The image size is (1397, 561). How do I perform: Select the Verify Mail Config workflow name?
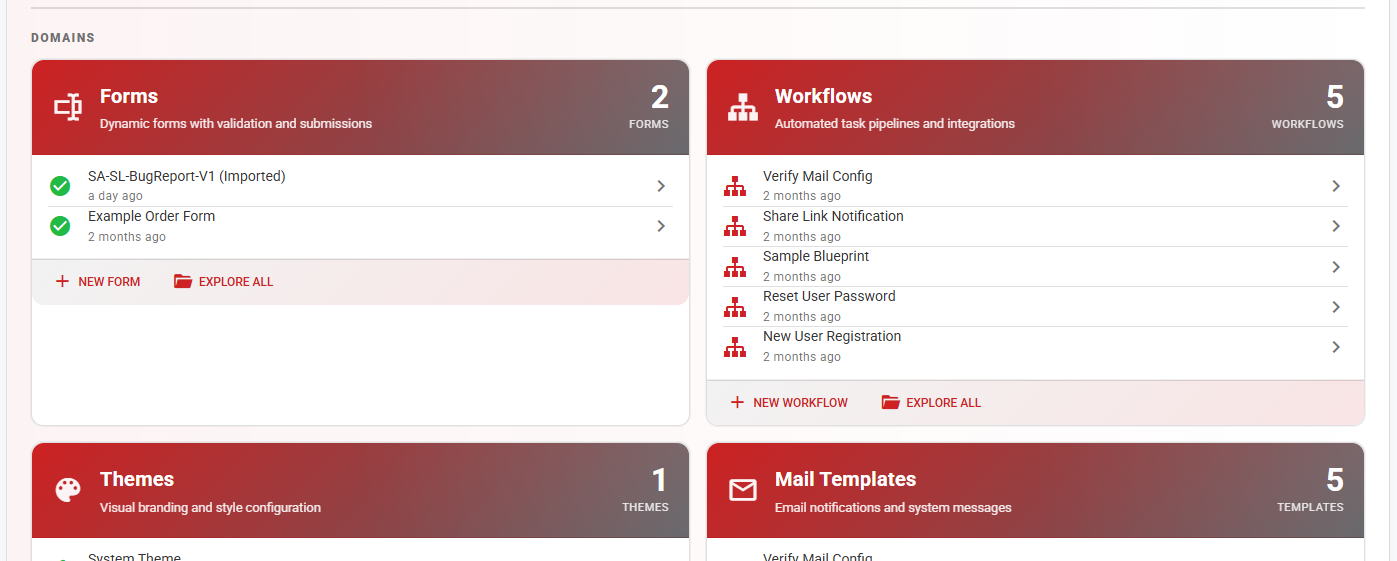point(818,176)
